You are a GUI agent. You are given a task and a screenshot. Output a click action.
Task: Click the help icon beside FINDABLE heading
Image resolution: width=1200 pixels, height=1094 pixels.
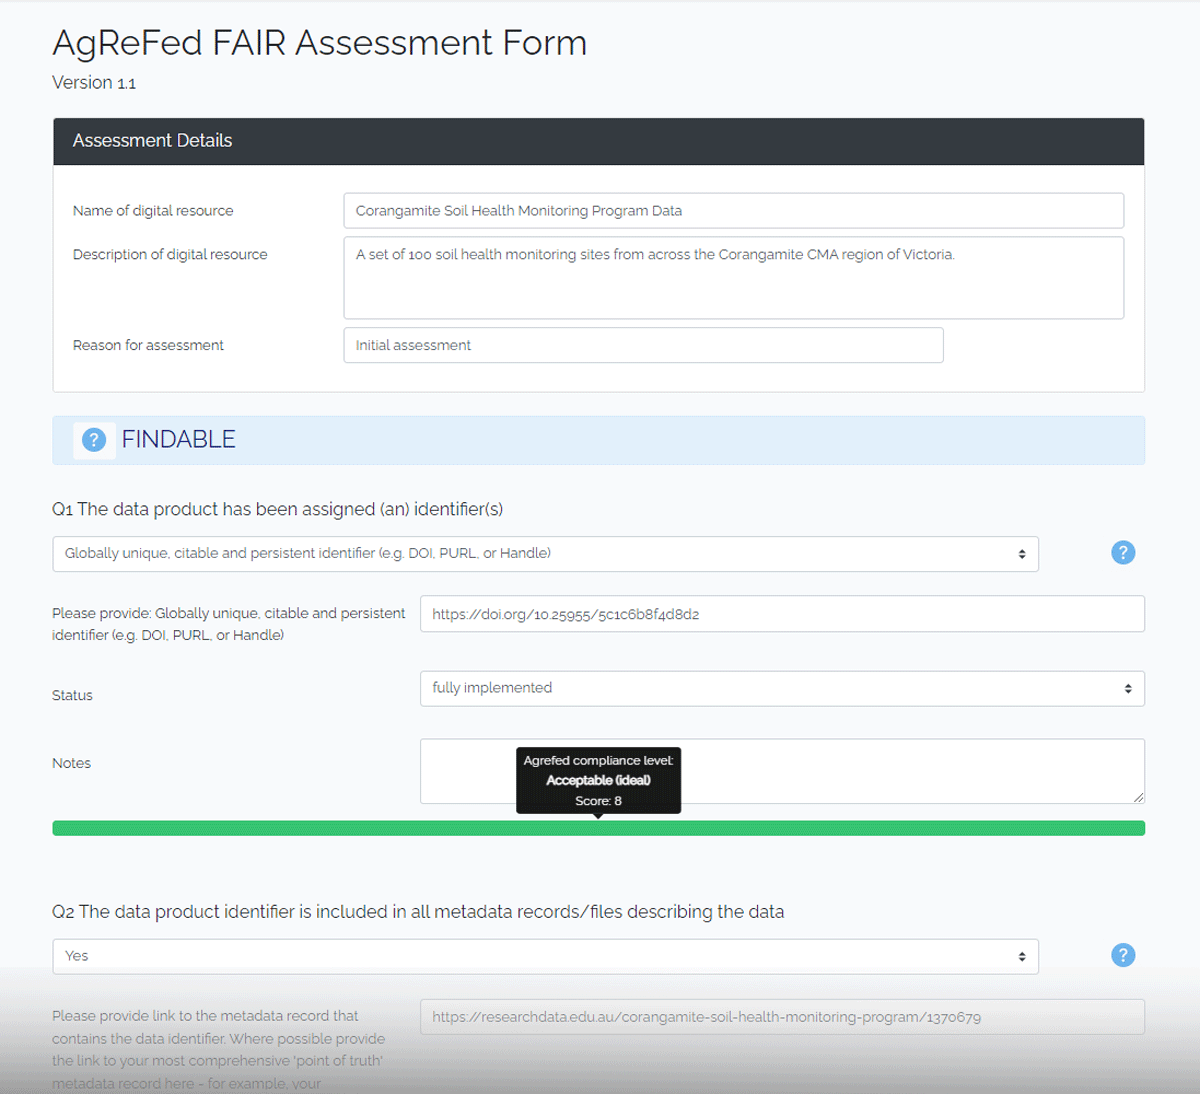[x=94, y=440]
